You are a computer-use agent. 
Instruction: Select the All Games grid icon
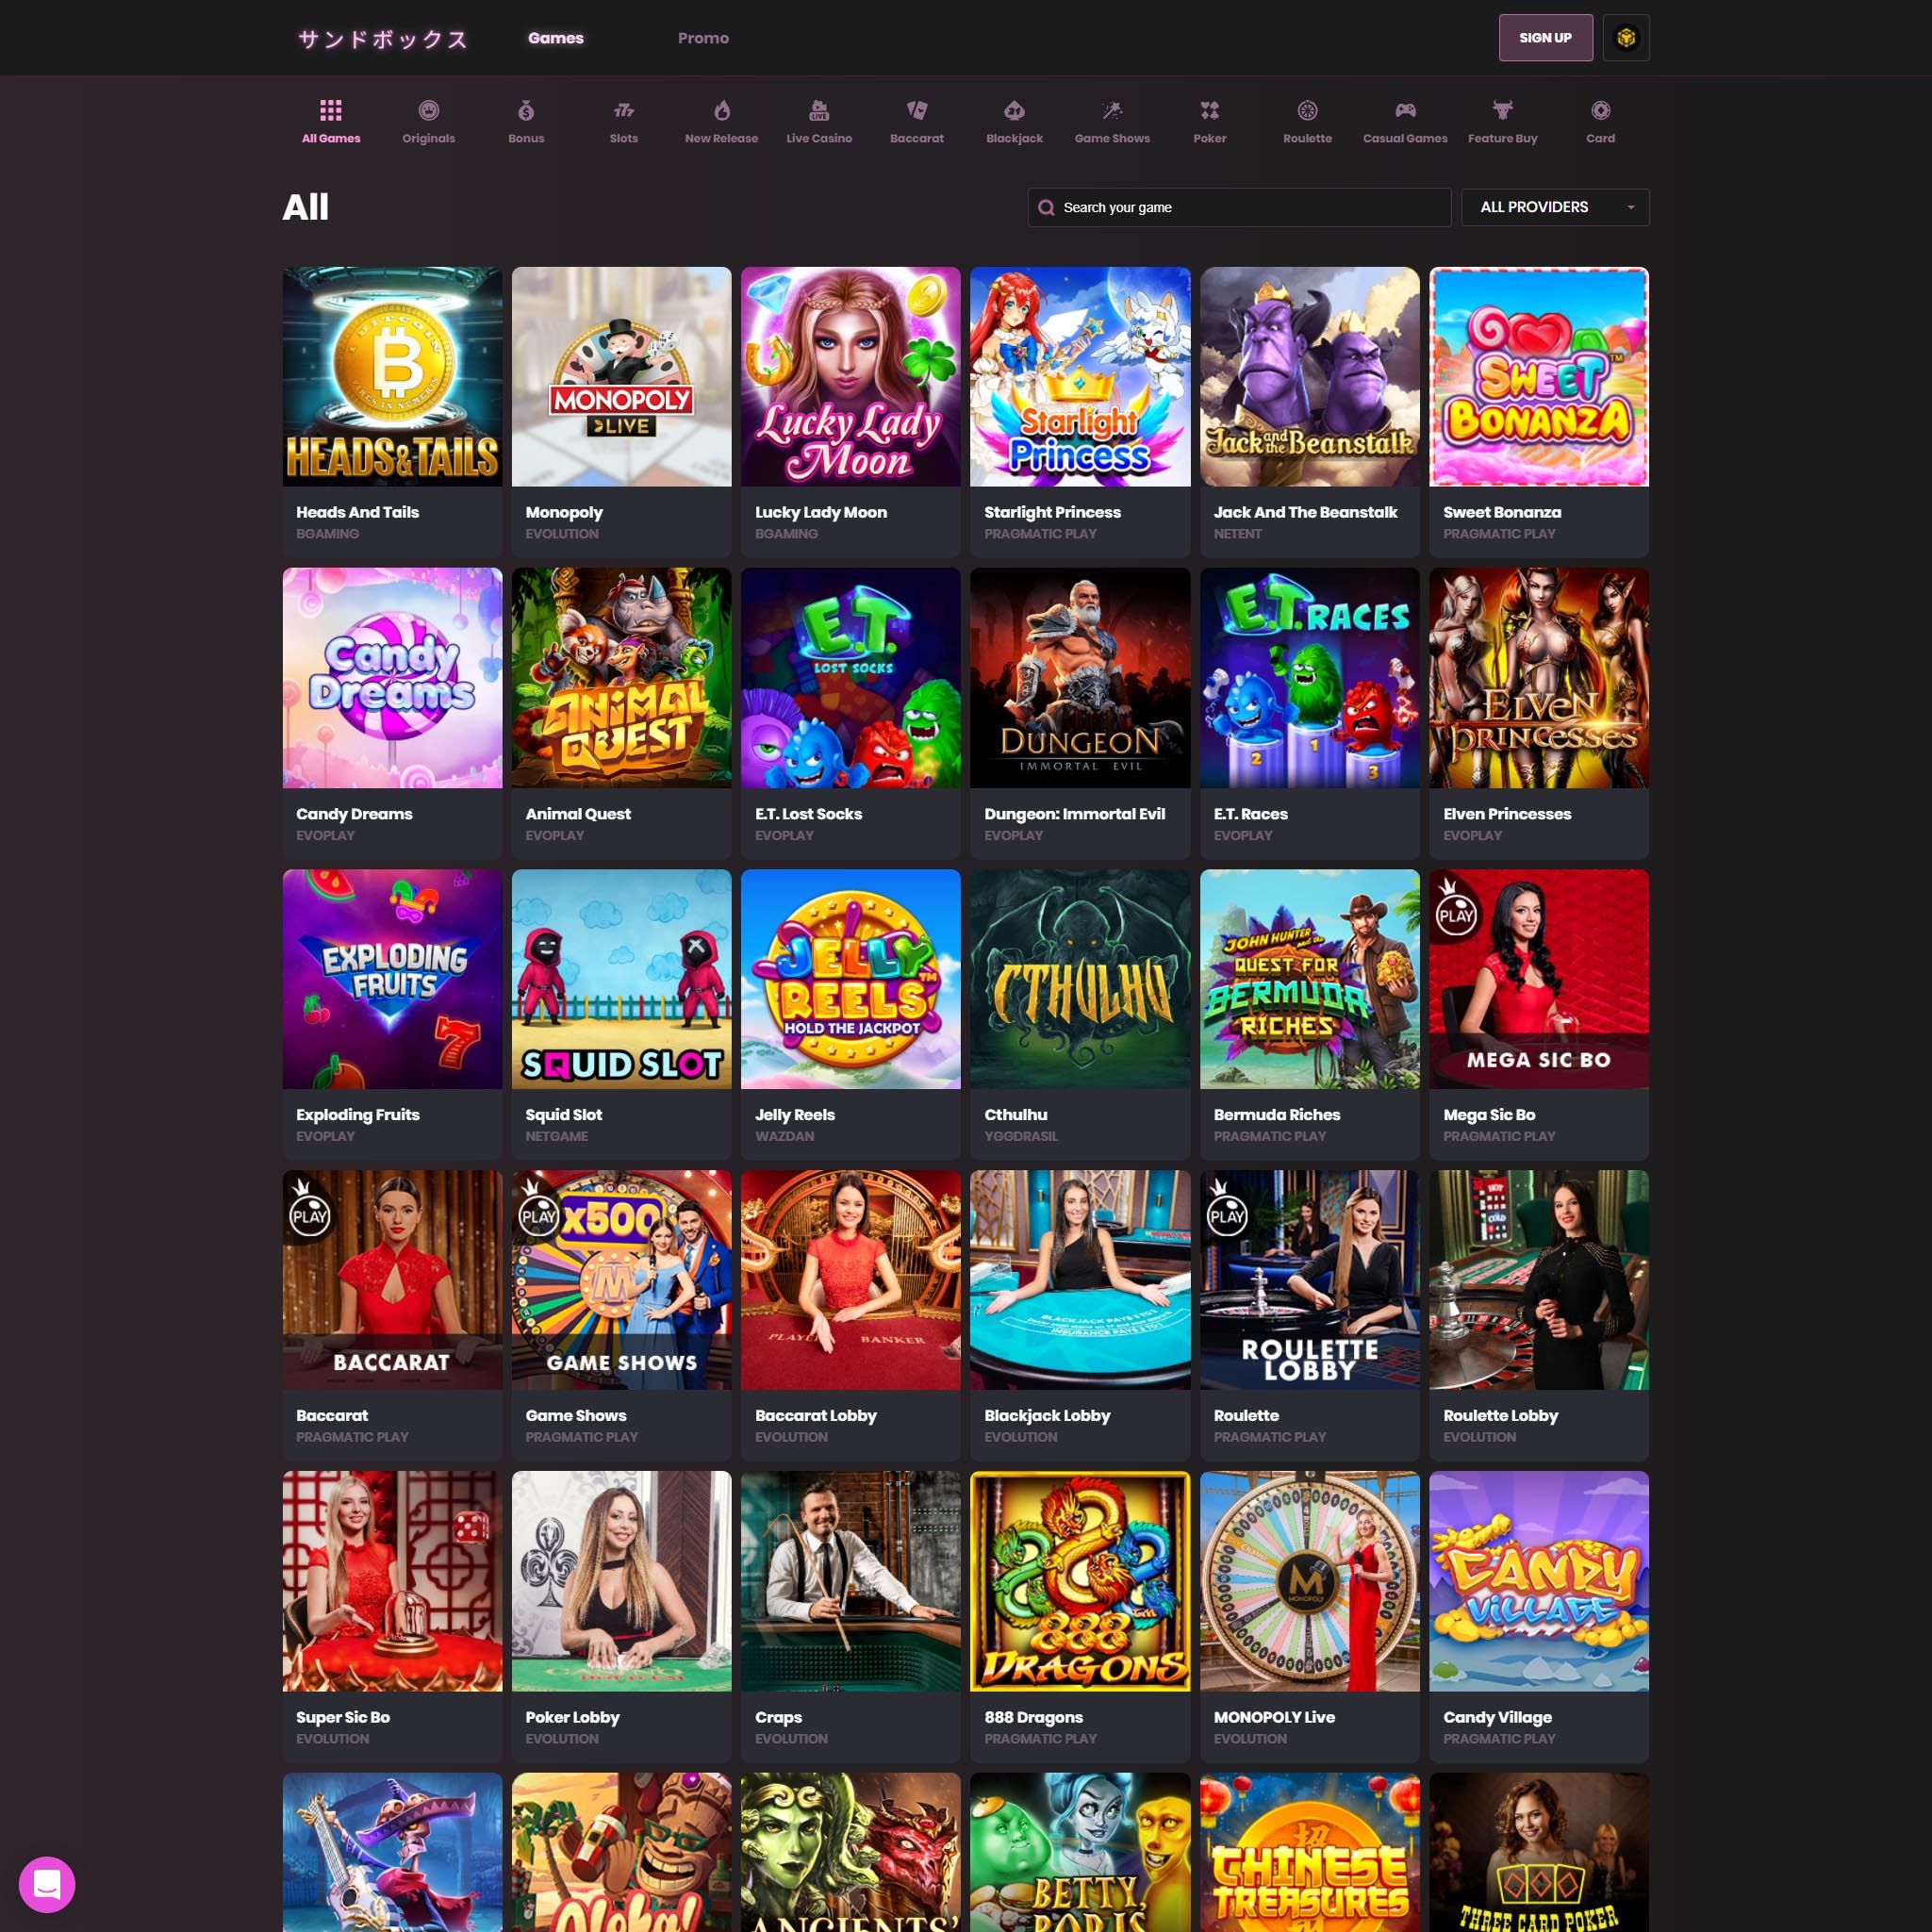331,111
